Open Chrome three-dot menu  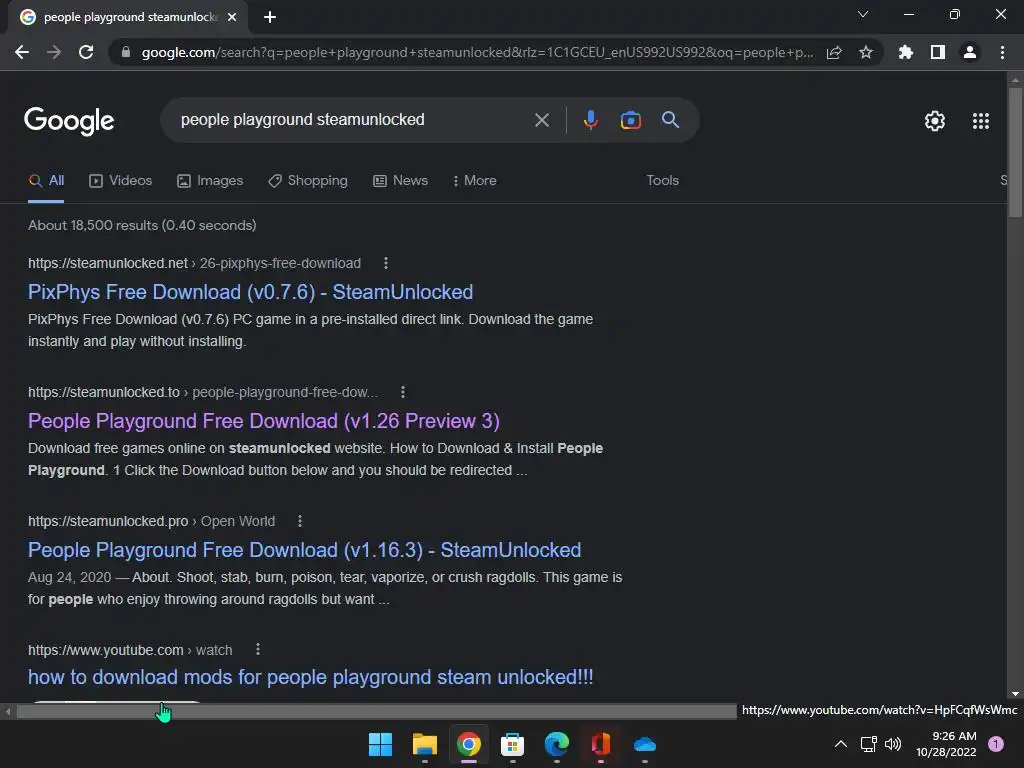(x=1002, y=52)
